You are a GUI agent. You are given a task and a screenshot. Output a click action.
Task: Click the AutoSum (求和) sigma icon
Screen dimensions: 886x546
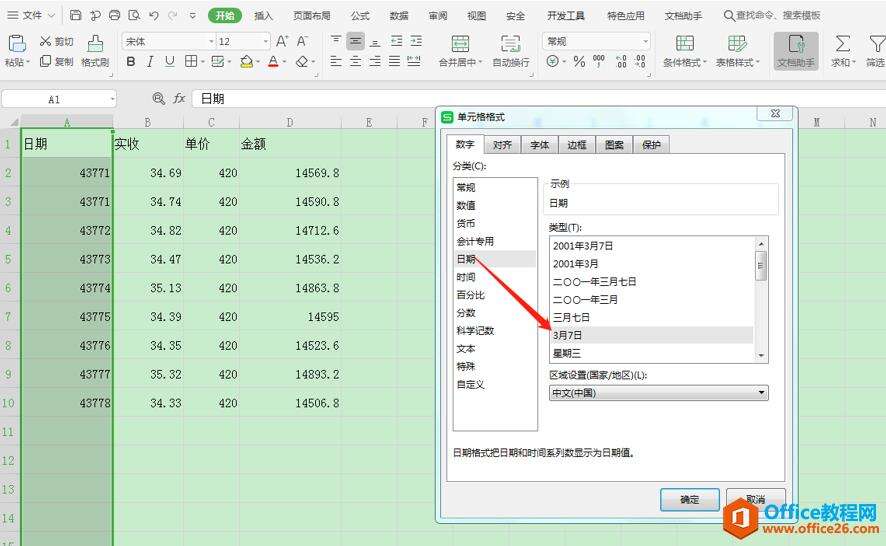(843, 44)
